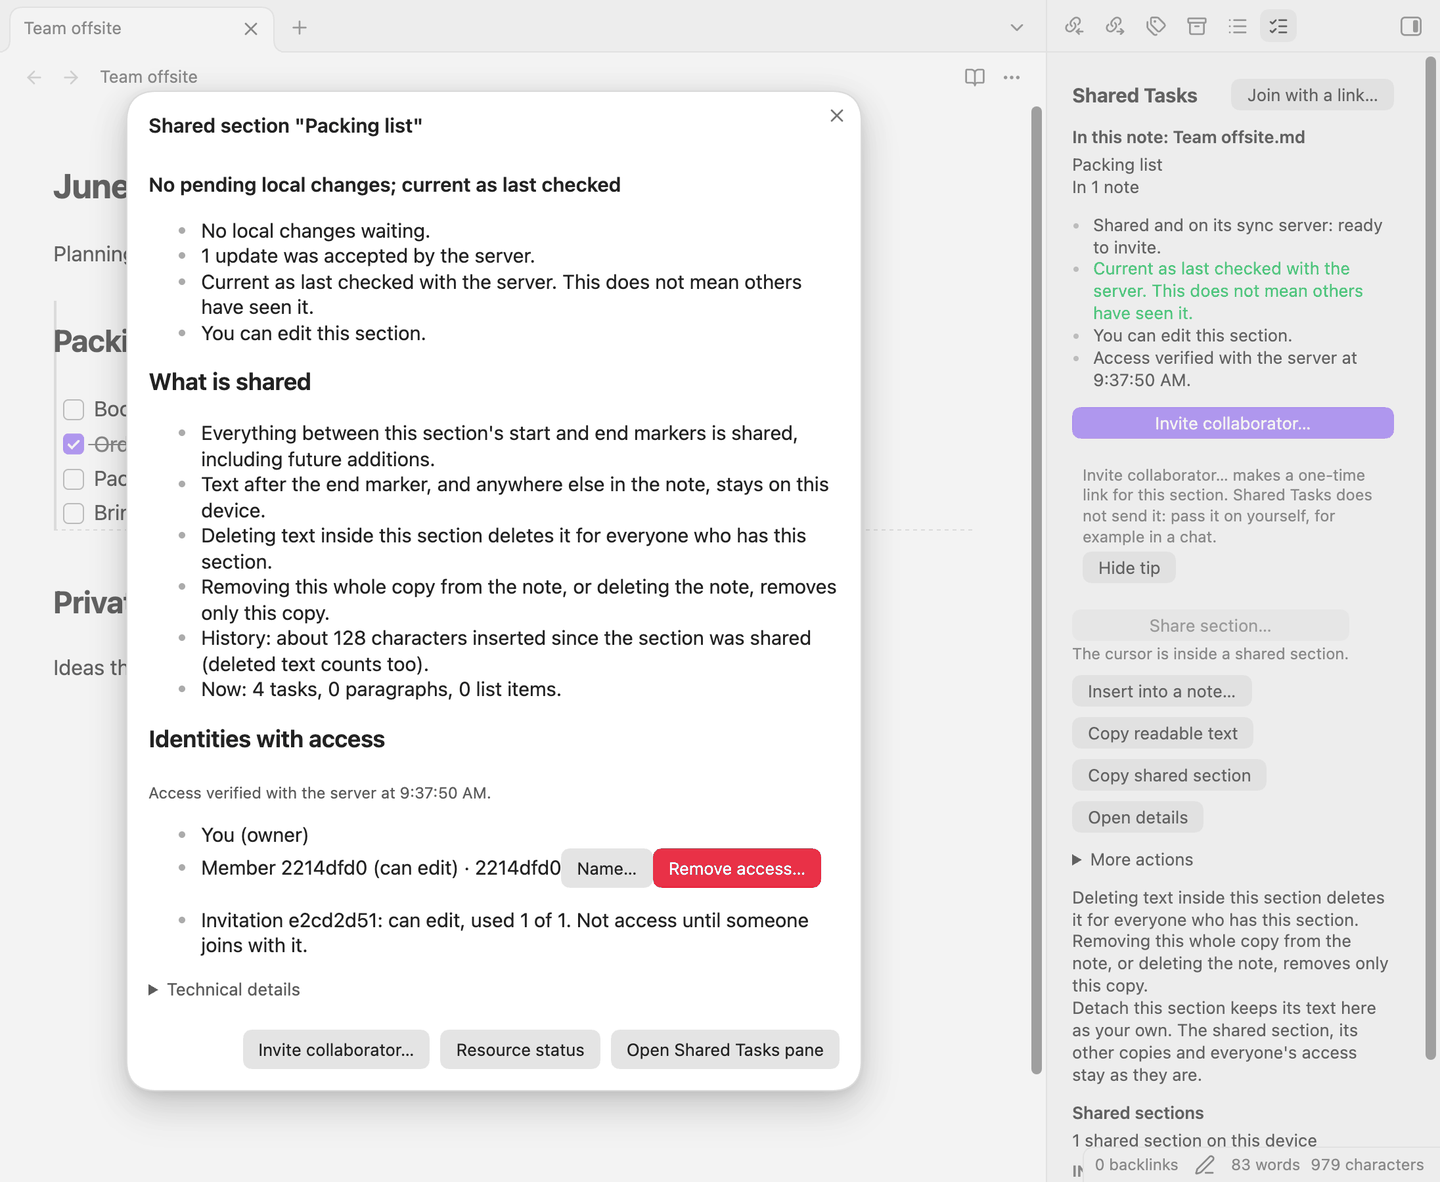The width and height of the screenshot is (1440, 1182).
Task: Close the Shared section dialog
Action: pyautogui.click(x=837, y=116)
